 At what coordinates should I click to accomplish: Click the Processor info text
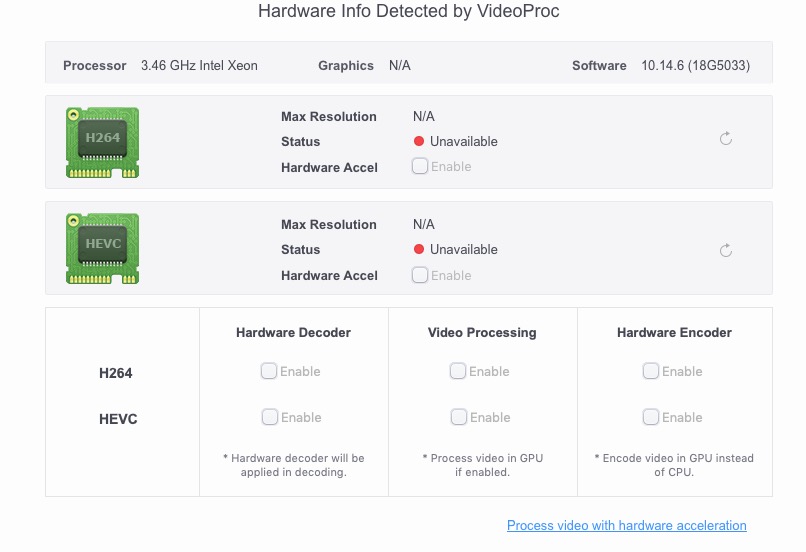point(199,66)
